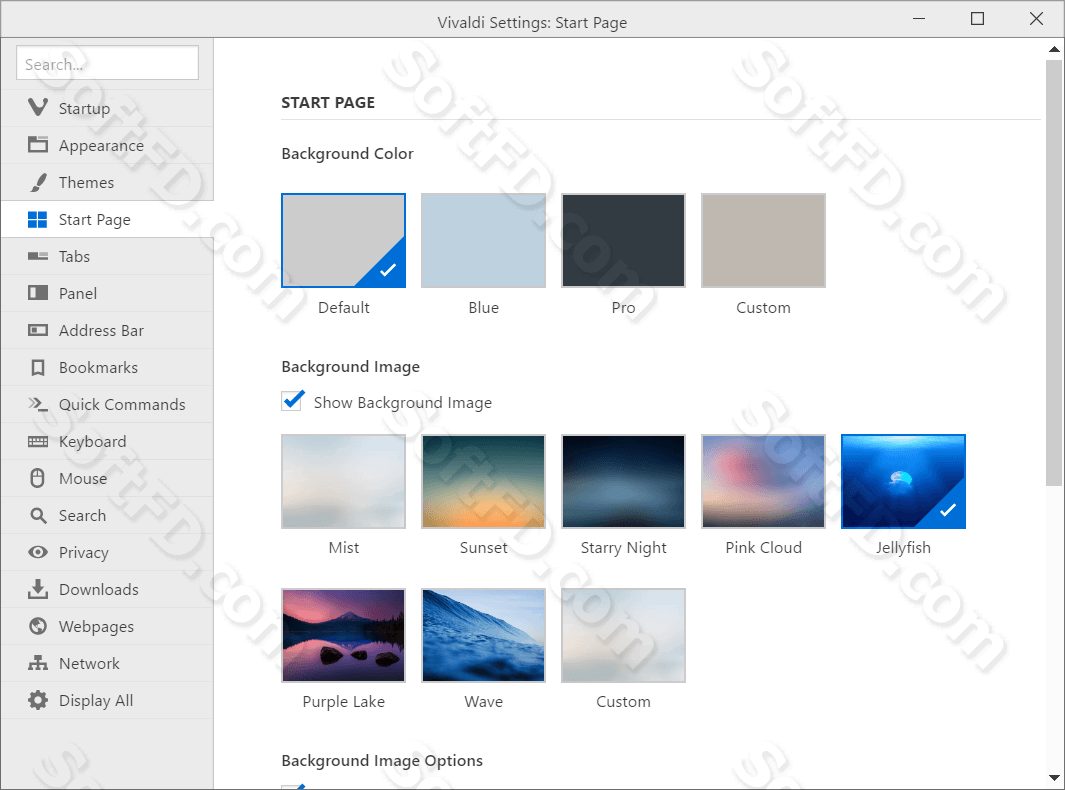Open Webpages settings label
1065x790 pixels.
coord(96,626)
